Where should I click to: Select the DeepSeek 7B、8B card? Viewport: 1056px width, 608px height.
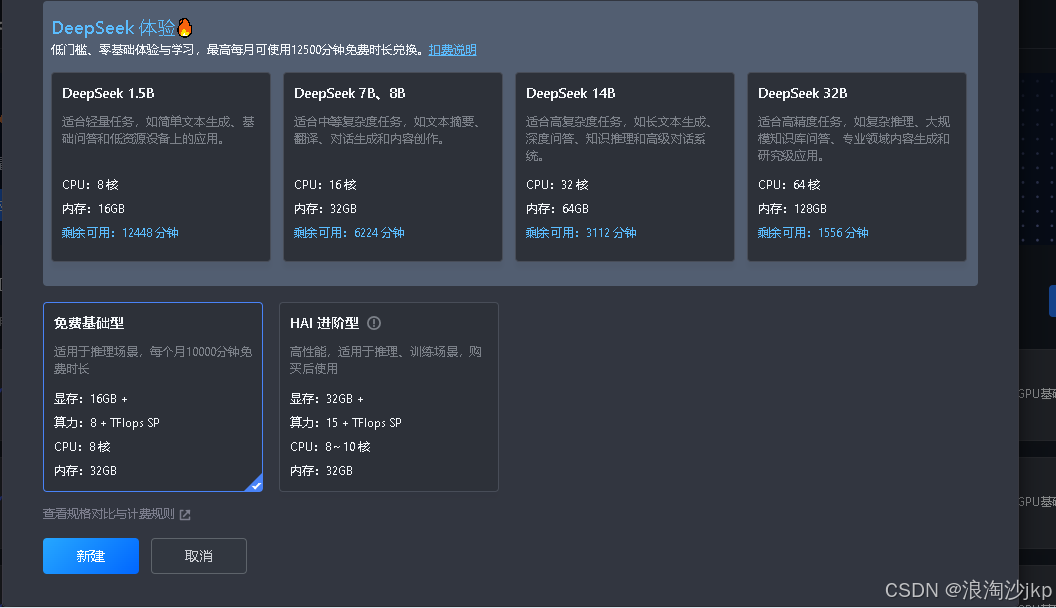[x=393, y=167]
